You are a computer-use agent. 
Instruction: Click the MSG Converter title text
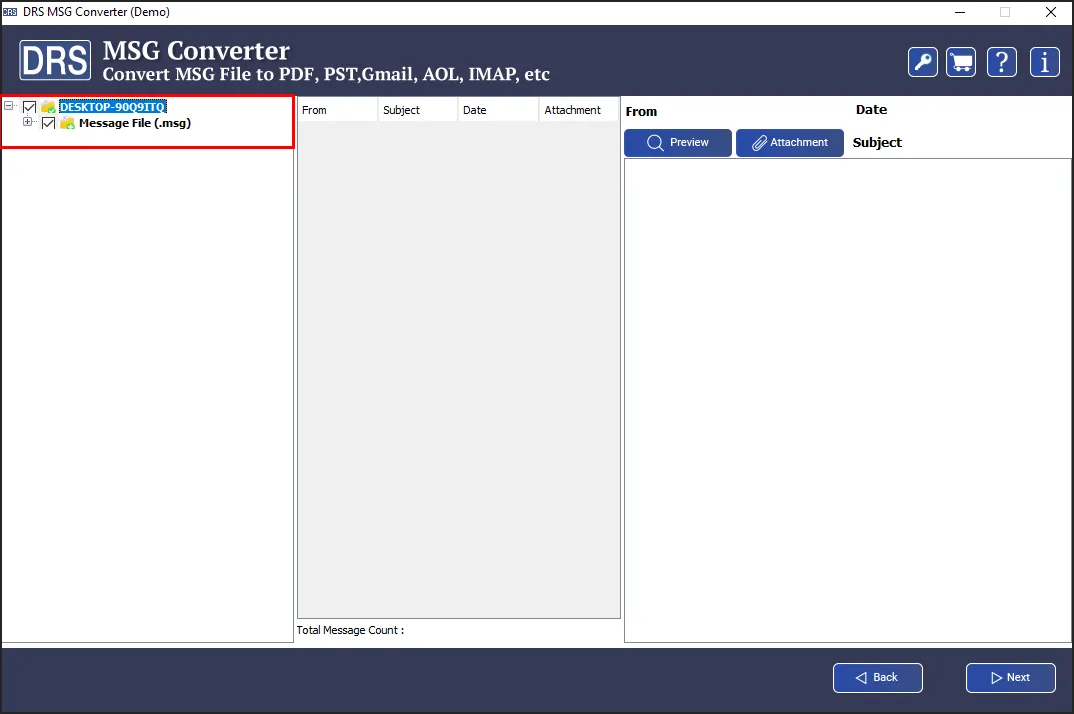[196, 51]
